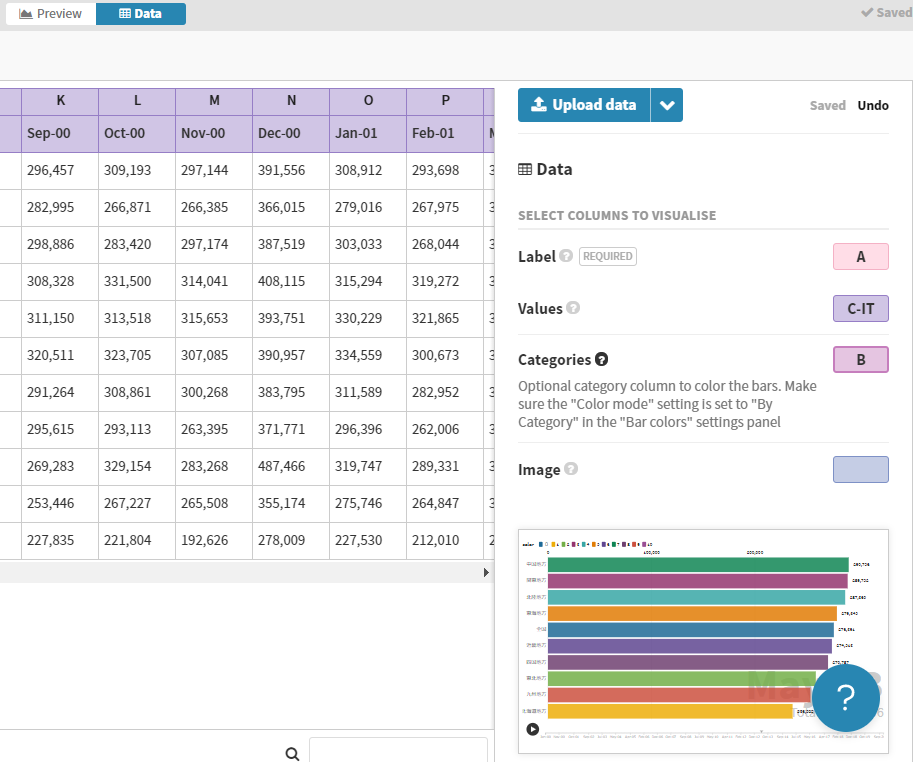Select cell with value 296,457
This screenshot has height=762, width=913.
pyautogui.click(x=60, y=171)
